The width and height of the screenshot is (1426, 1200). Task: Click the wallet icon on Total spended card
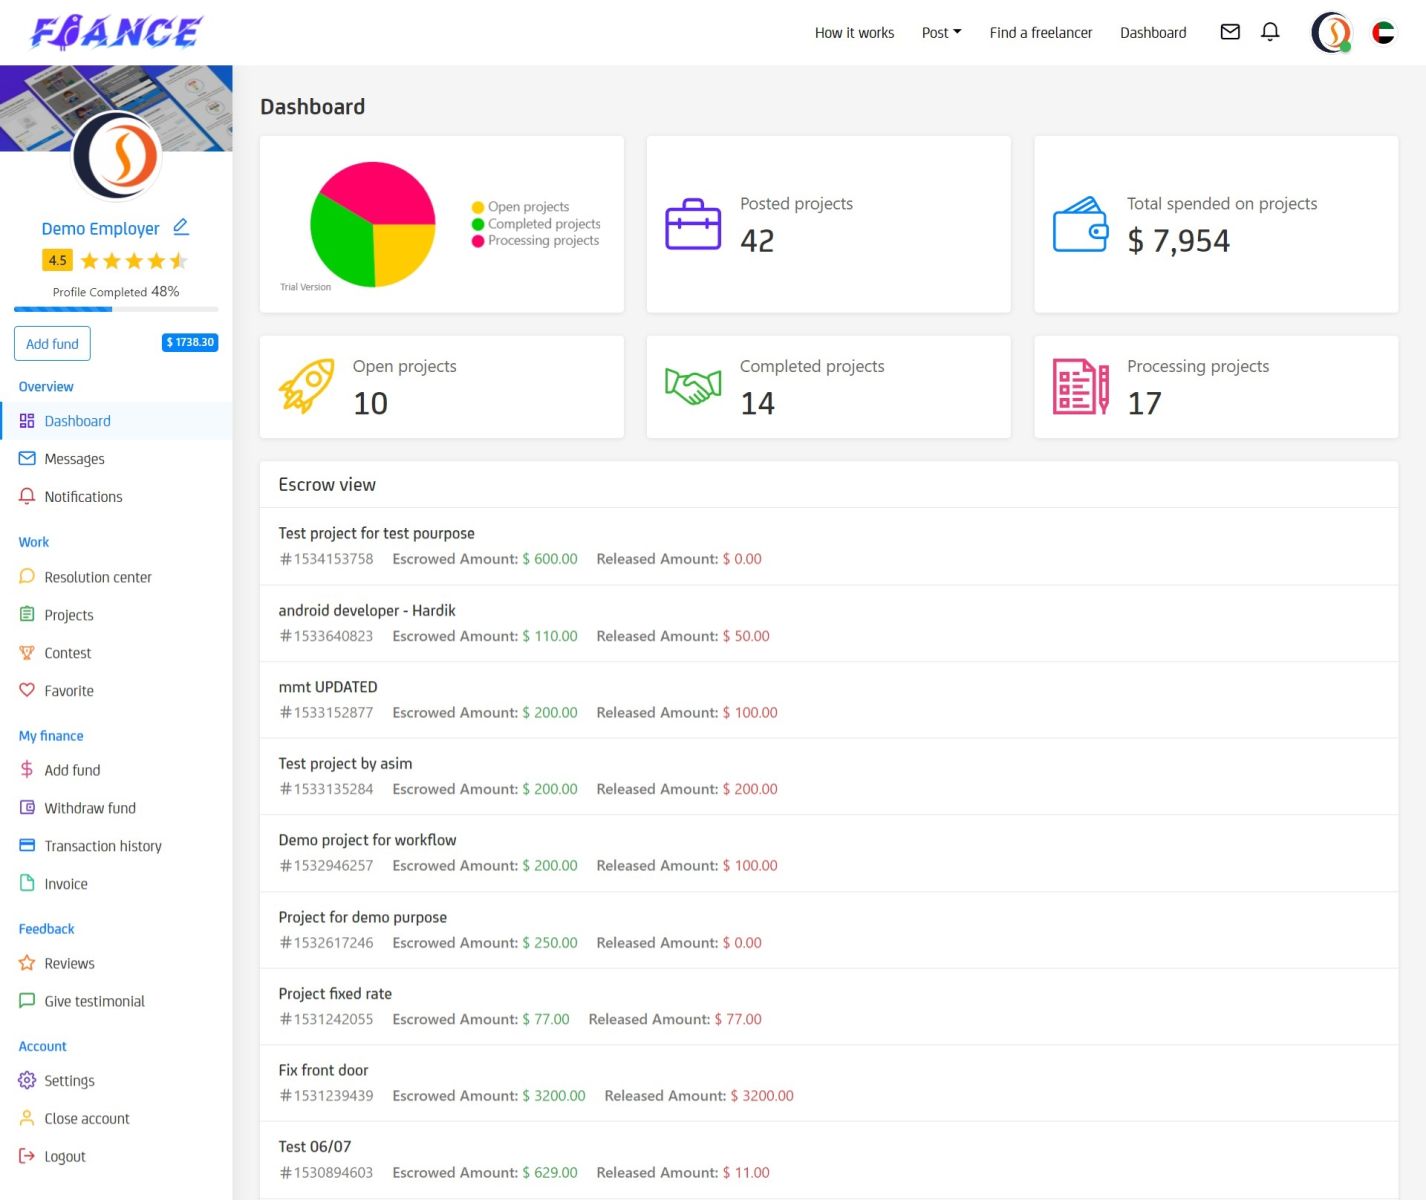(1080, 224)
